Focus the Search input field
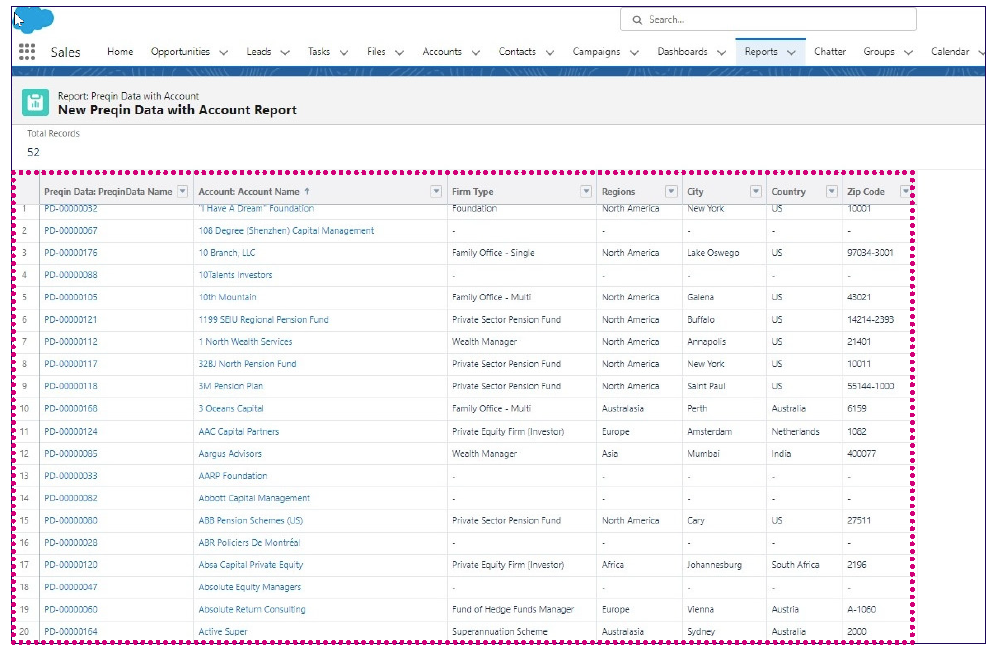The height and width of the screenshot is (652, 1004). (768, 20)
